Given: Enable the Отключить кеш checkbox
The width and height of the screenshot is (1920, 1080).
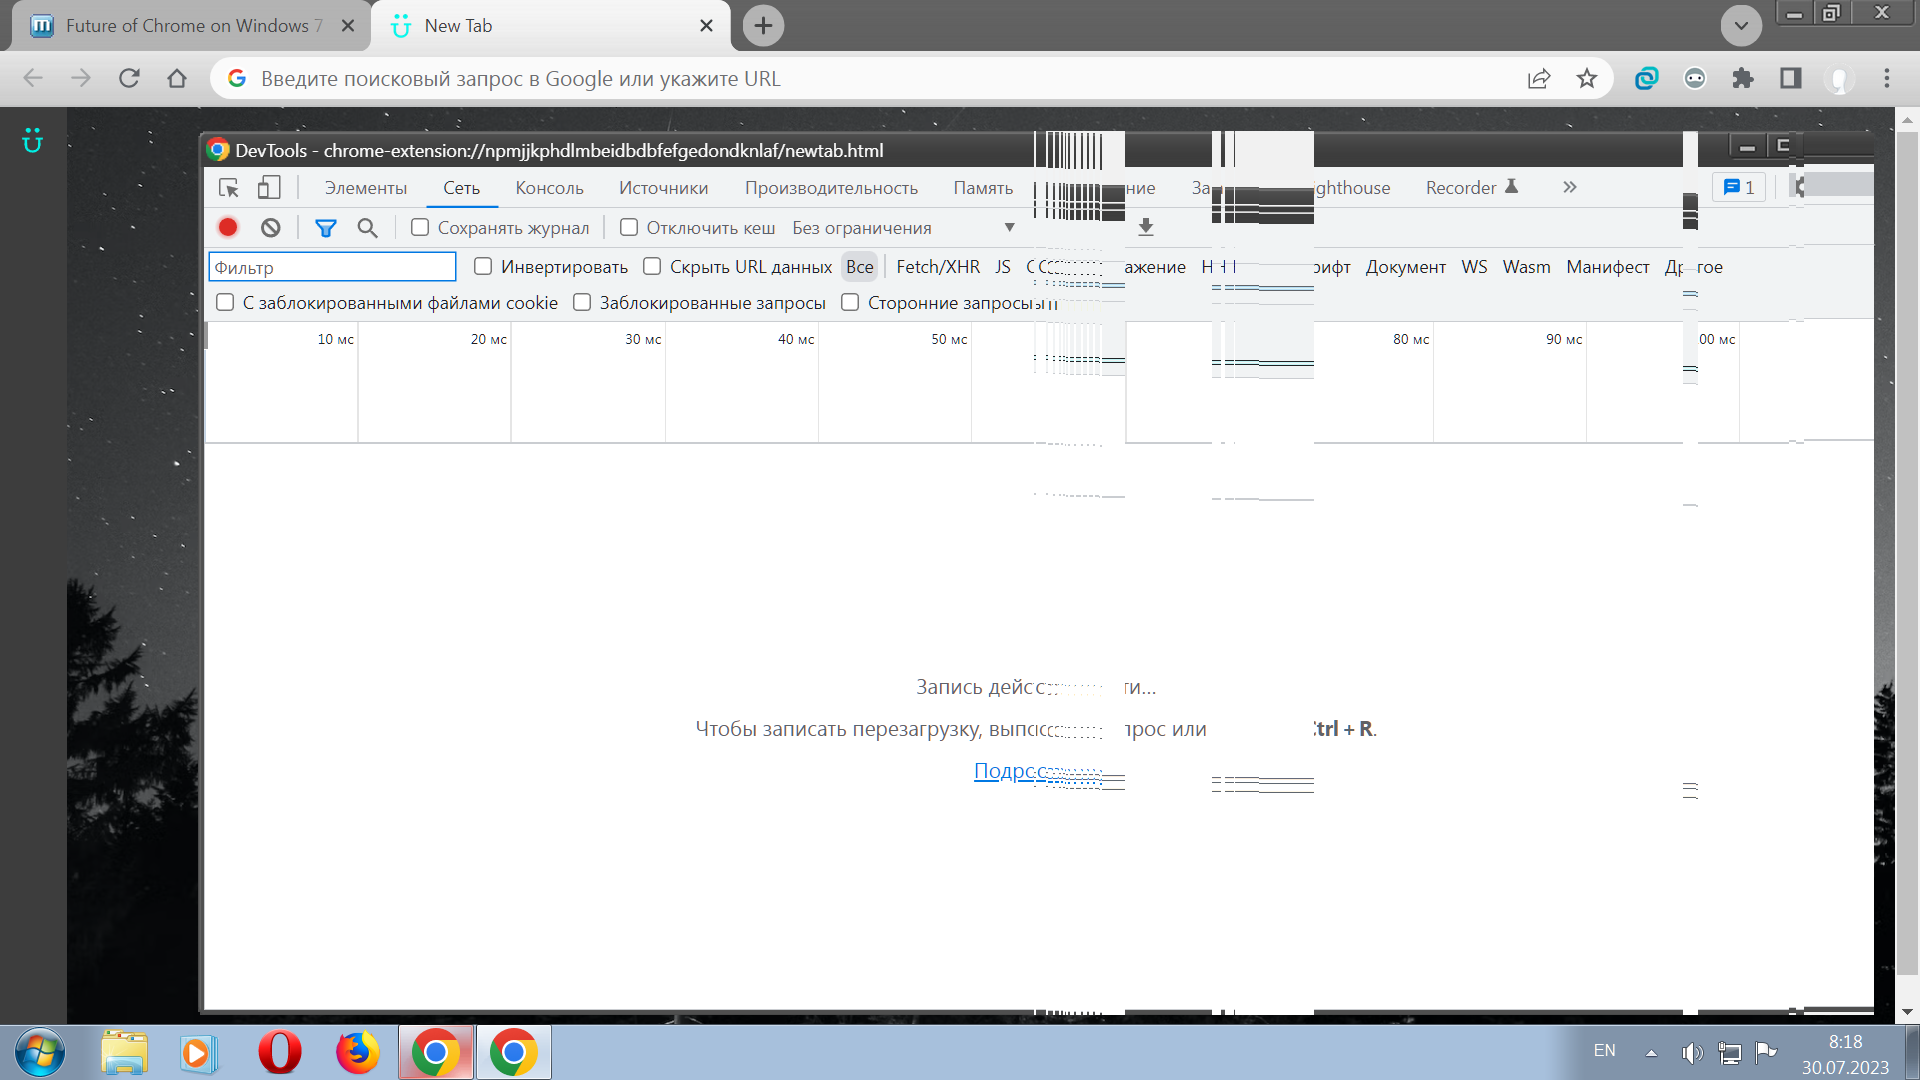Looking at the screenshot, I should [x=629, y=228].
